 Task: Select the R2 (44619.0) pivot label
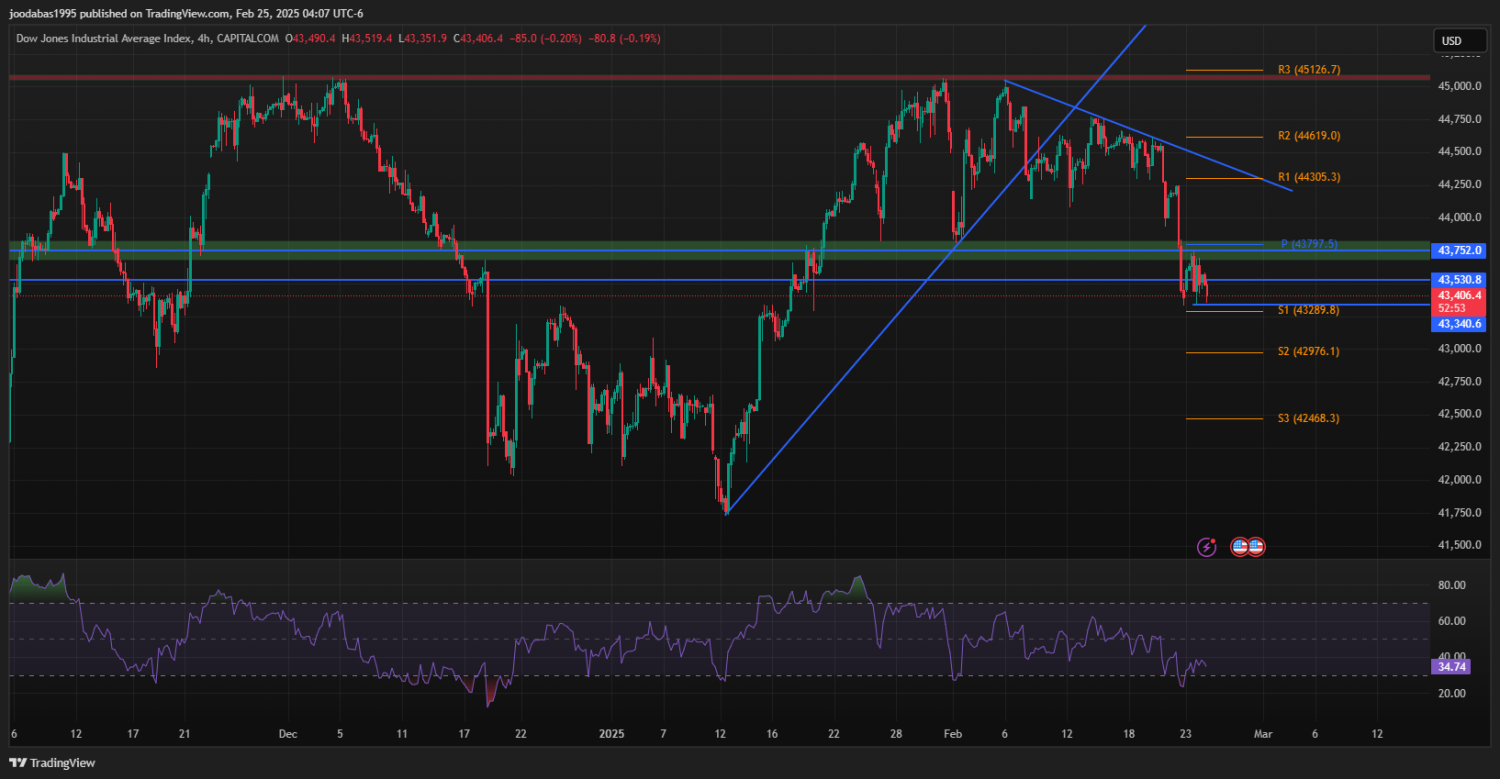(1309, 136)
